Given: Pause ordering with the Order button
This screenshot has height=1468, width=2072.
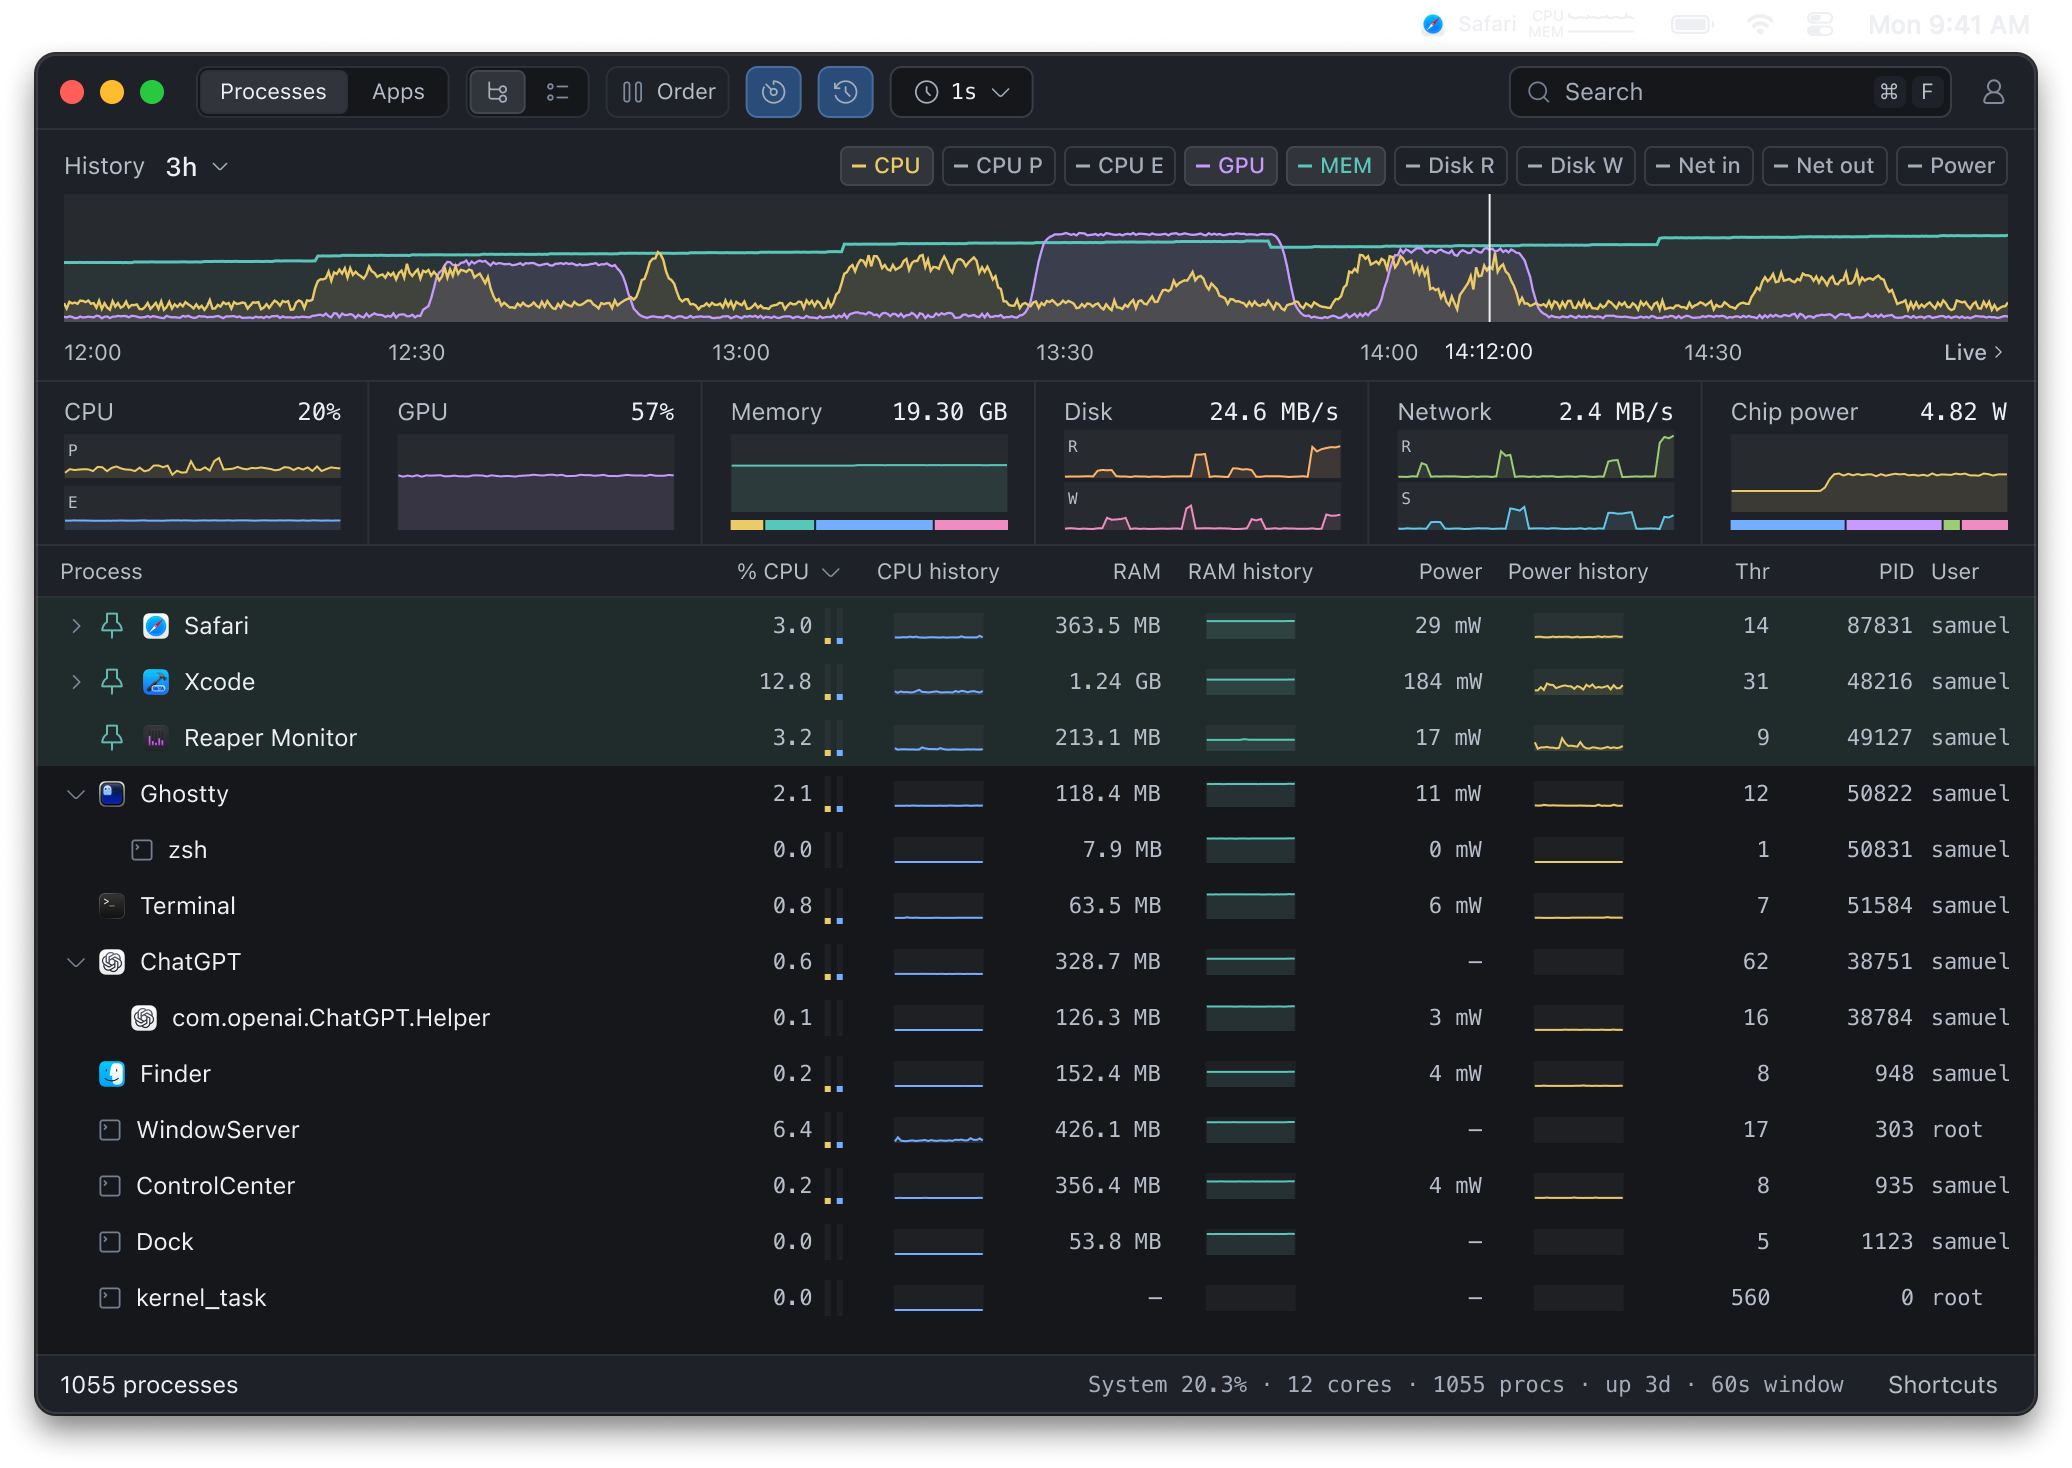Looking at the screenshot, I should coord(668,92).
